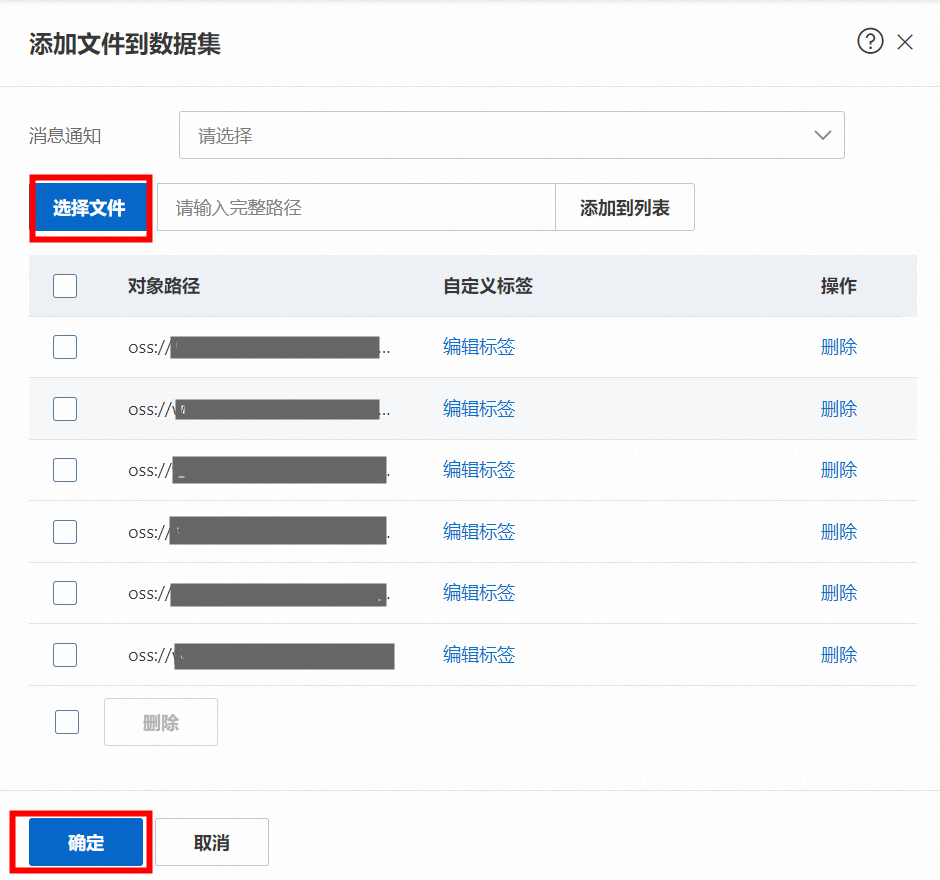Screen dimensions: 940x880
Task: Check the third oss path row checkbox
Action: pyautogui.click(x=65, y=470)
